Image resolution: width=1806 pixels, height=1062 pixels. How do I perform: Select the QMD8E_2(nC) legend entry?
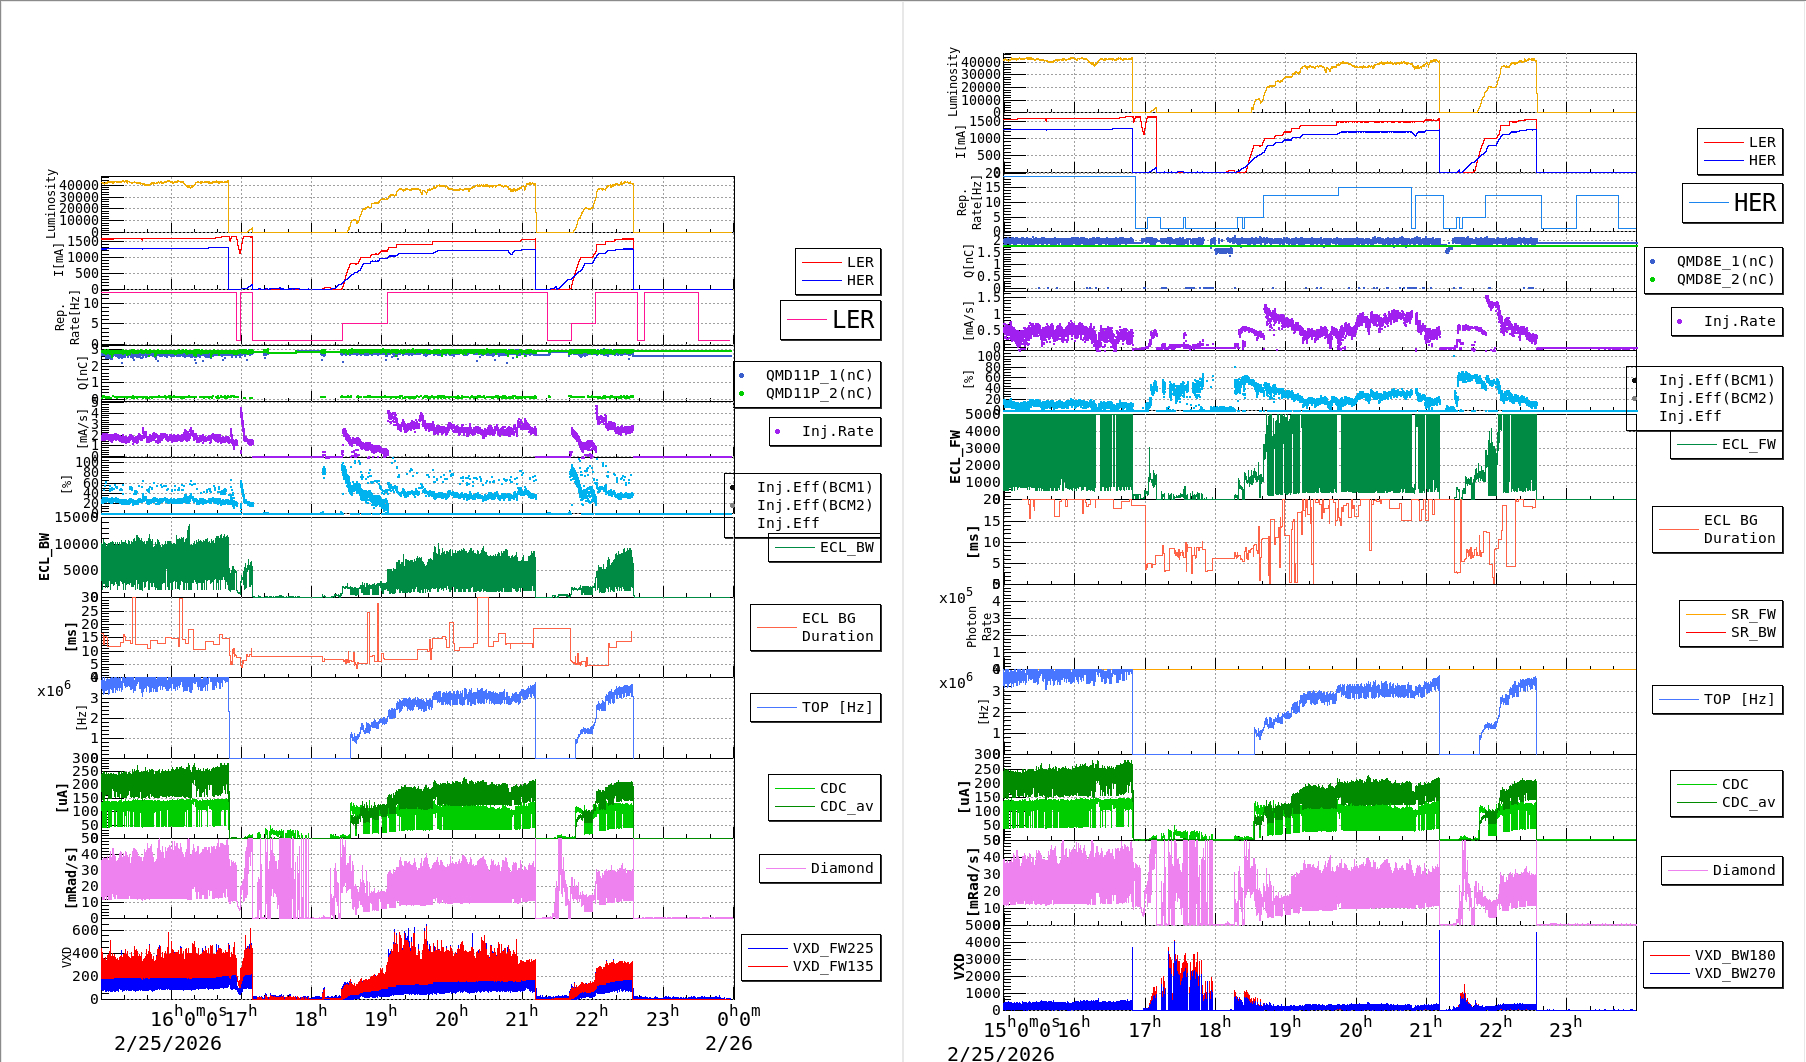[1725, 279]
